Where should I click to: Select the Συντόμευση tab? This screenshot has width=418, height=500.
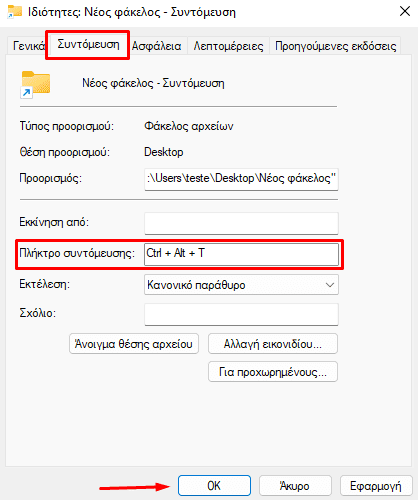click(88, 44)
